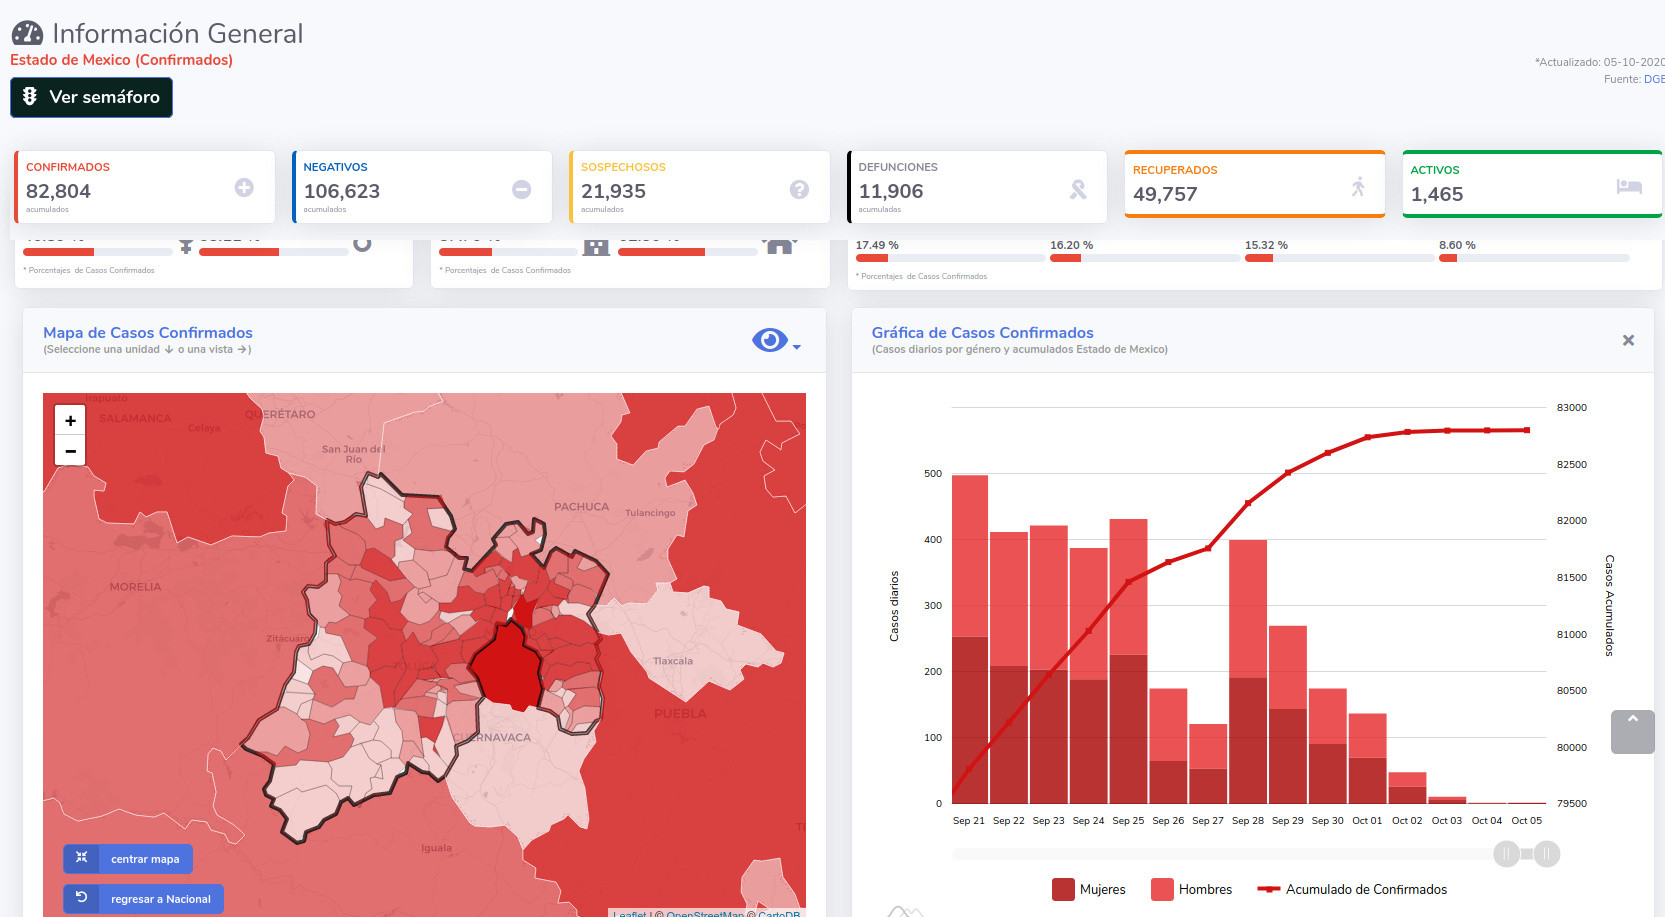1665x917 pixels.
Task: Click the 17.49 % percentage label
Action: [x=877, y=245]
